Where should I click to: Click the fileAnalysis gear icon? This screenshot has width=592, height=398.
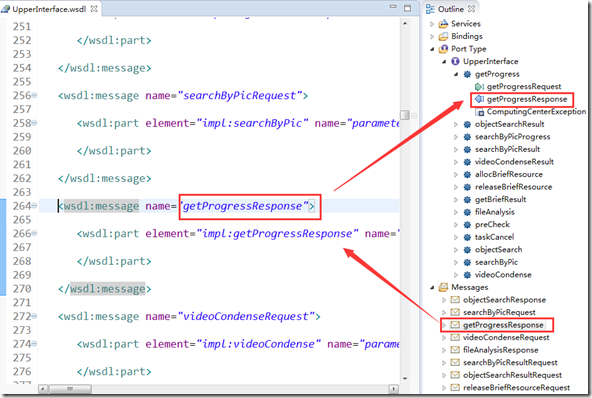(467, 212)
